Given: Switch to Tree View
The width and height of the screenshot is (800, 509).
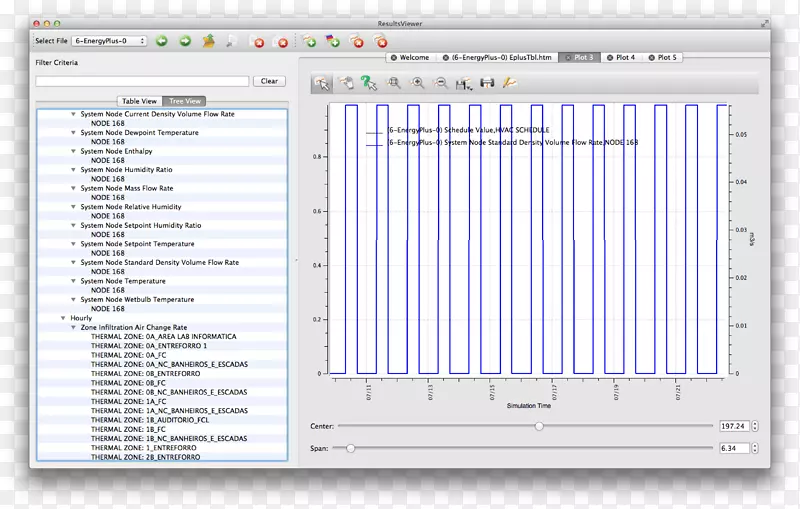Looking at the screenshot, I should point(185,101).
